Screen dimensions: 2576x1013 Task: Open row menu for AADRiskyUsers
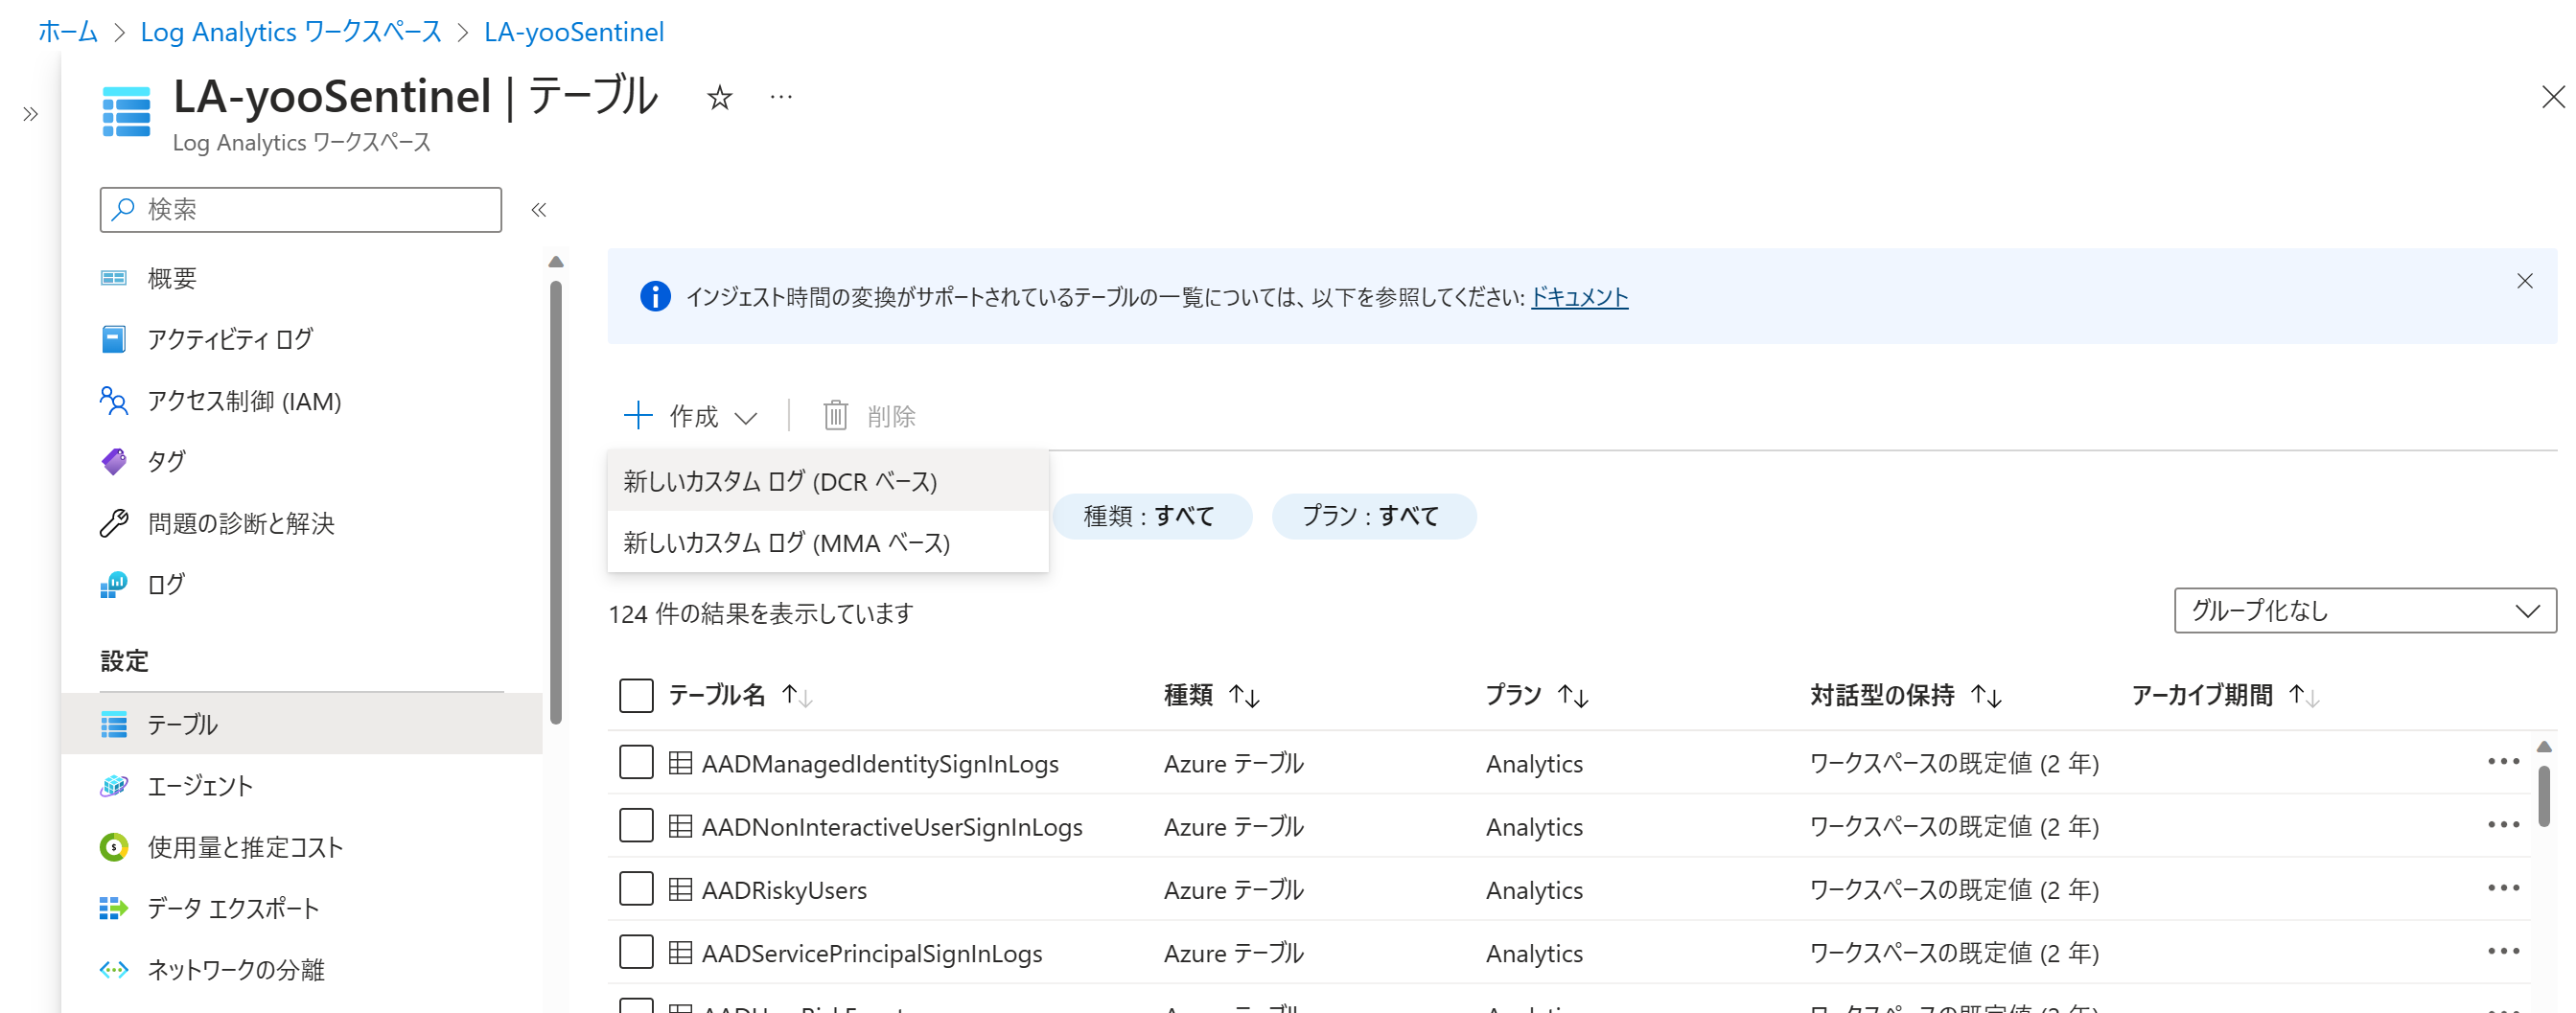[x=2503, y=888]
